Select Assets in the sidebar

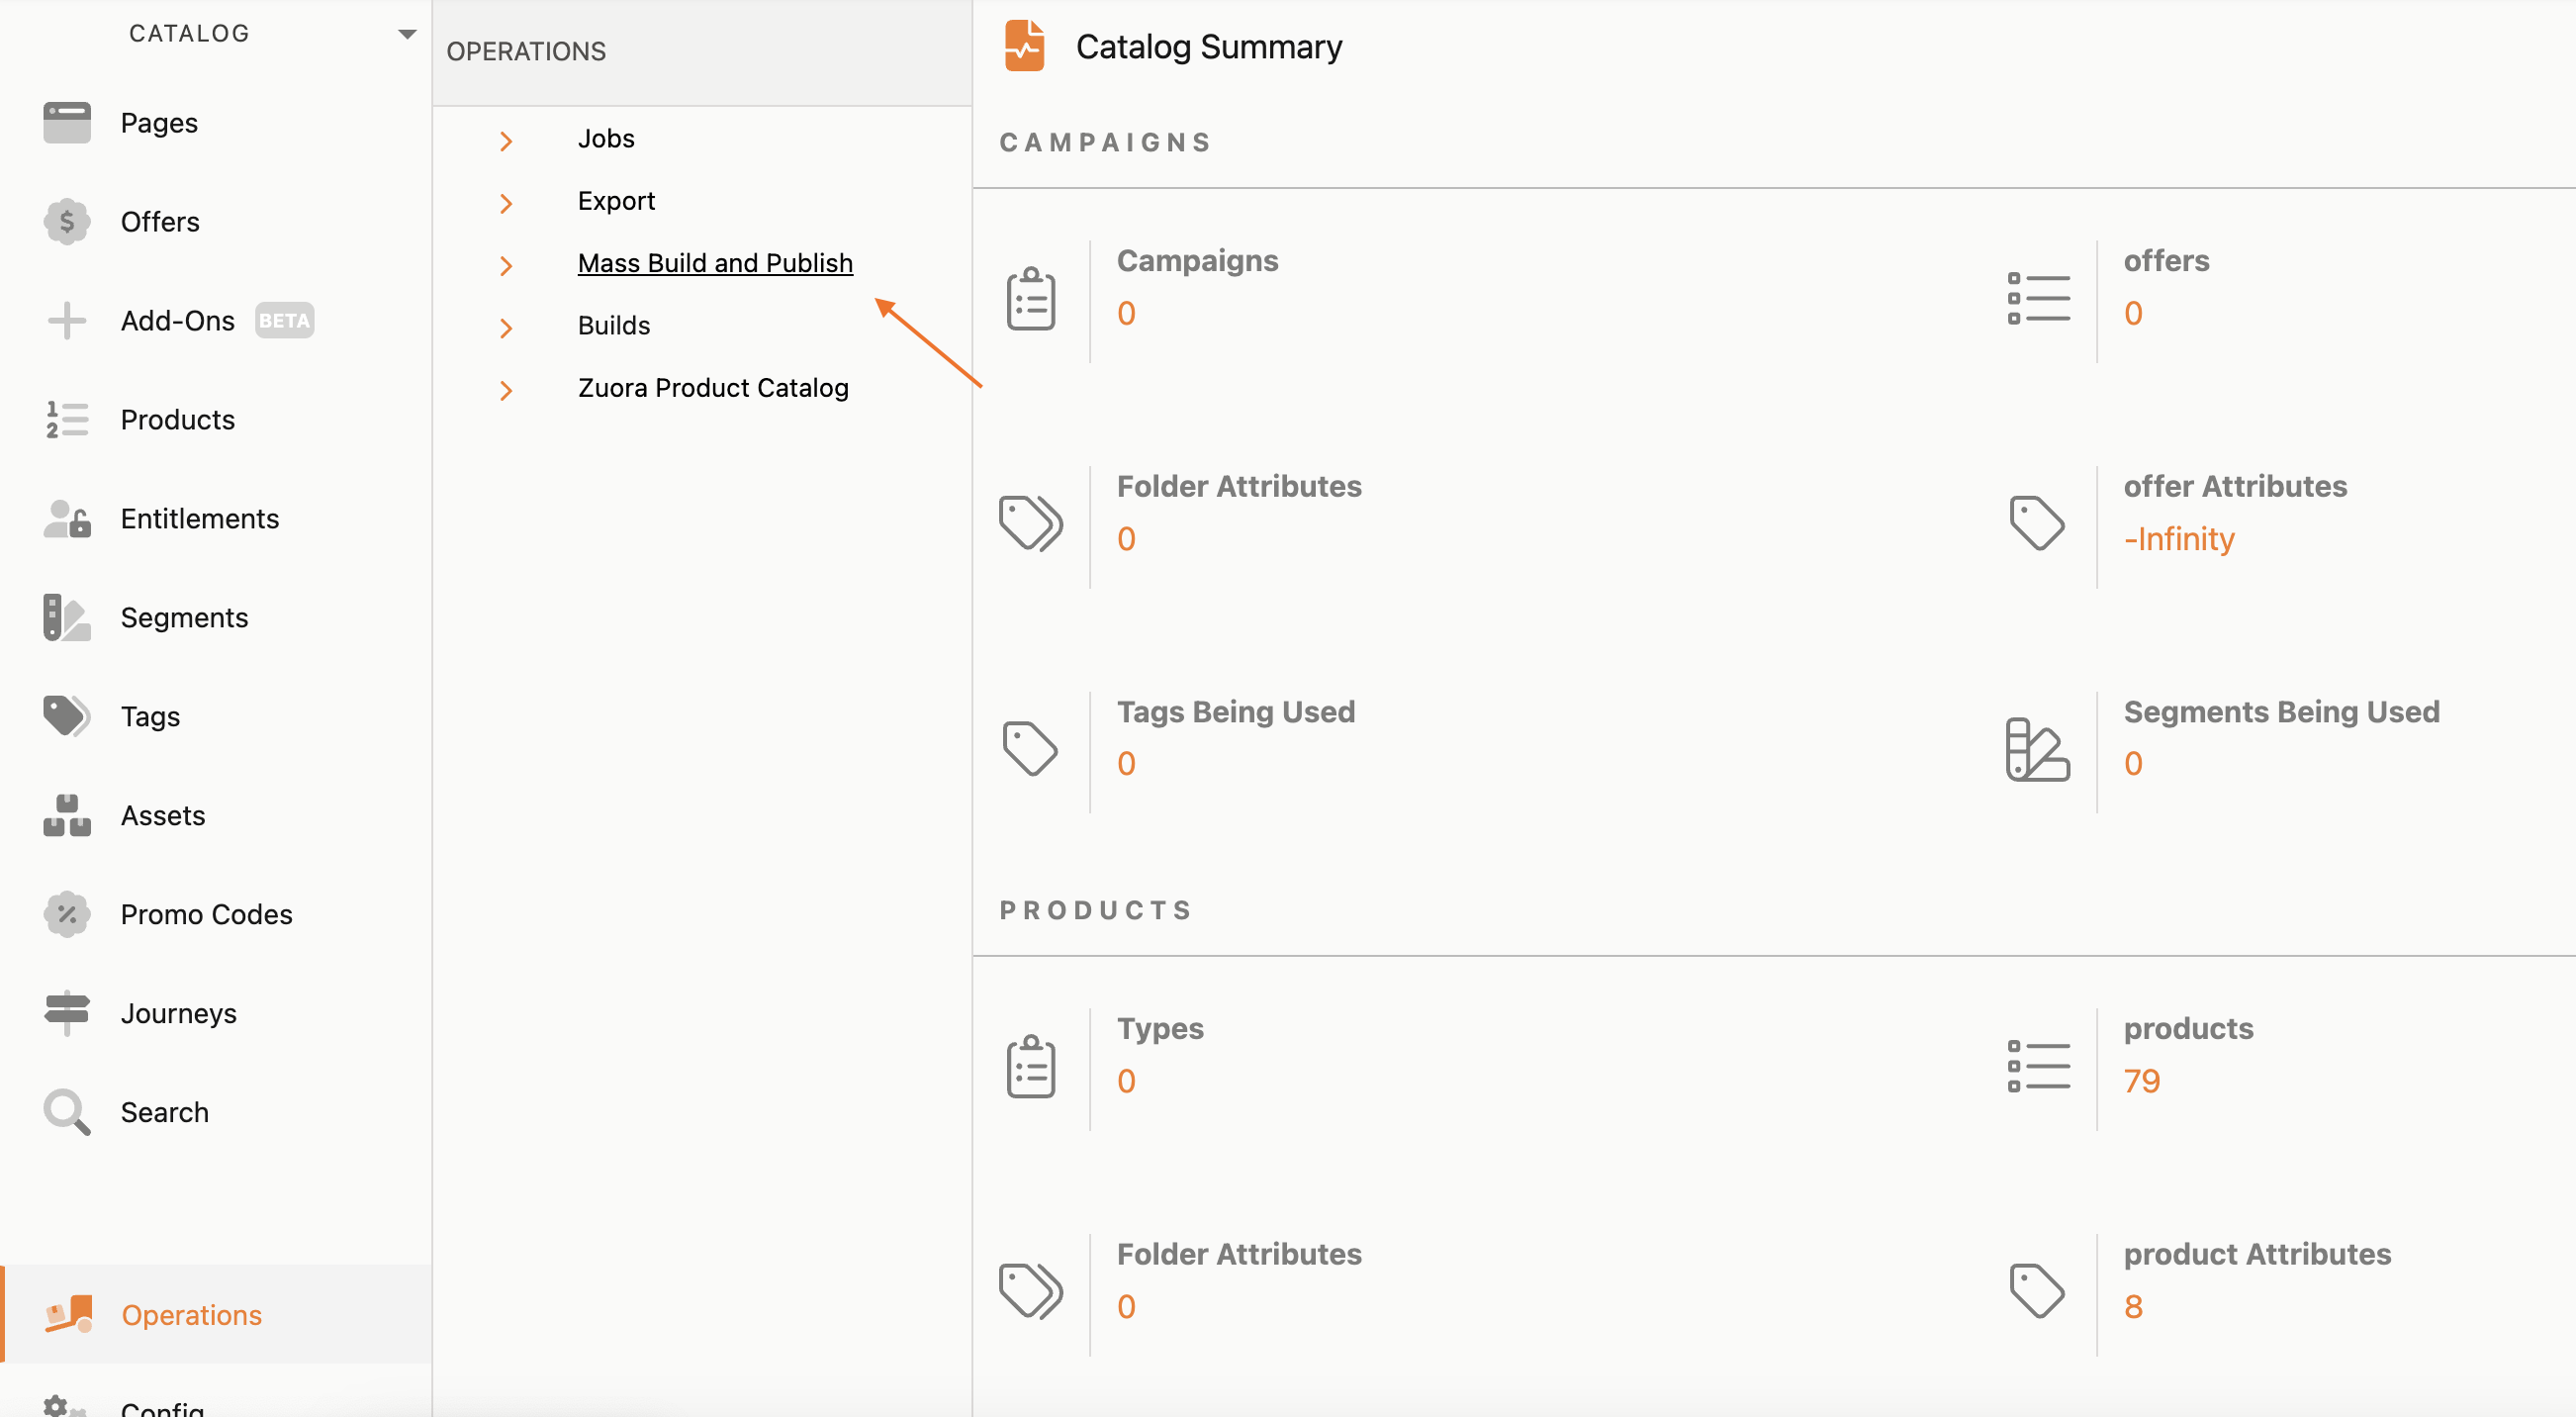point(163,815)
